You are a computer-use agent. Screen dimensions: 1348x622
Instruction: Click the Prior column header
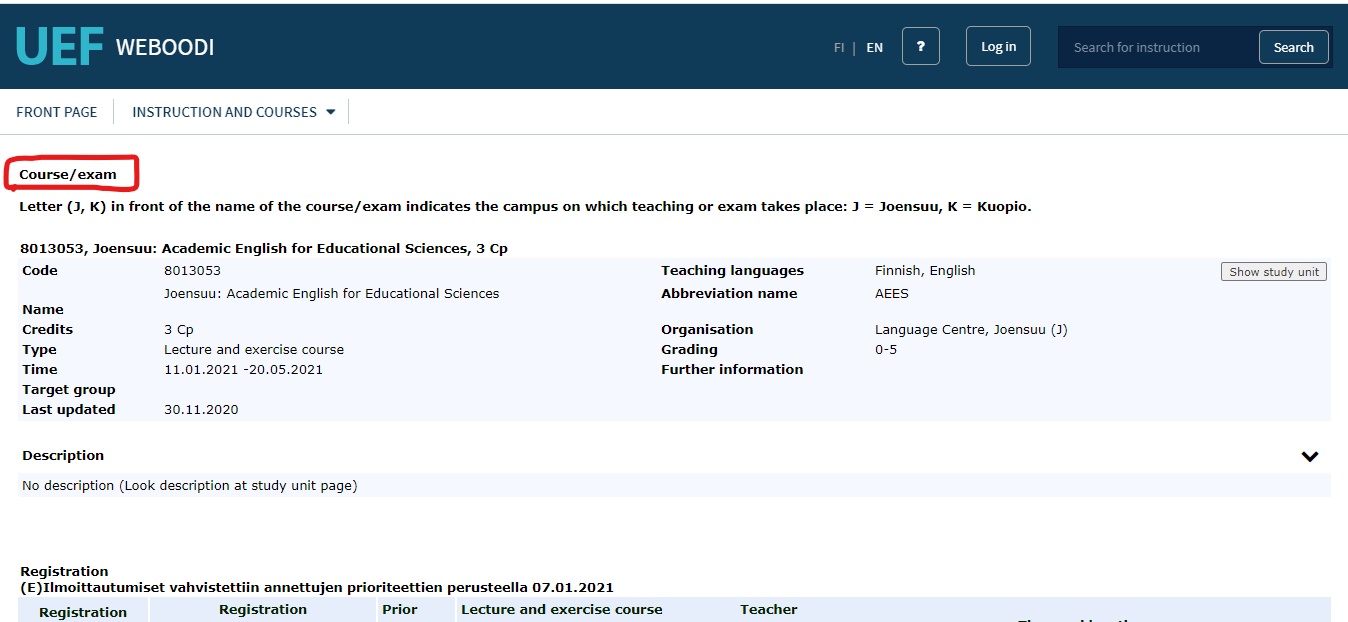tap(400, 609)
